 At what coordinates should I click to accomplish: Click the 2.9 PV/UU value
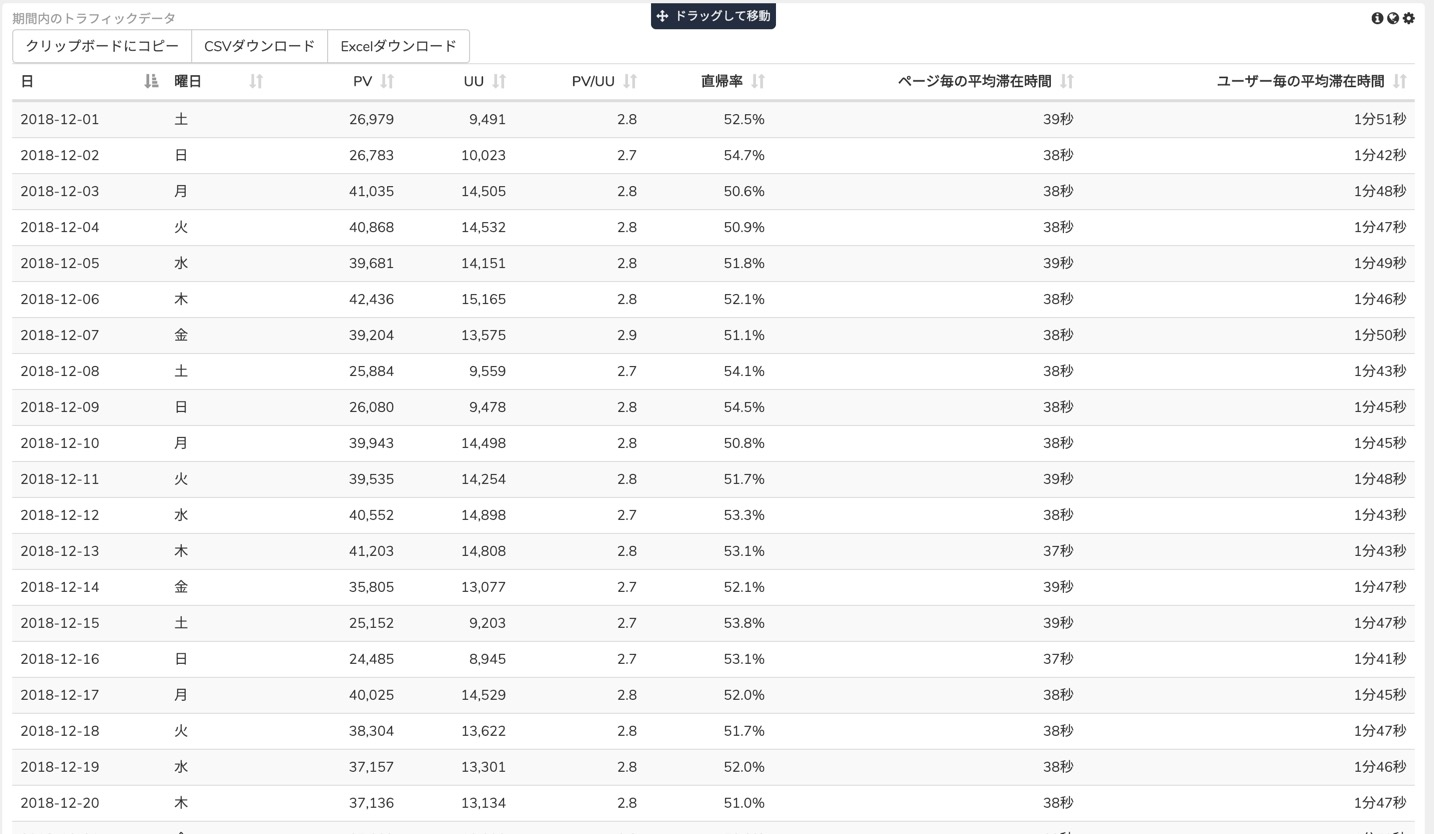627,335
